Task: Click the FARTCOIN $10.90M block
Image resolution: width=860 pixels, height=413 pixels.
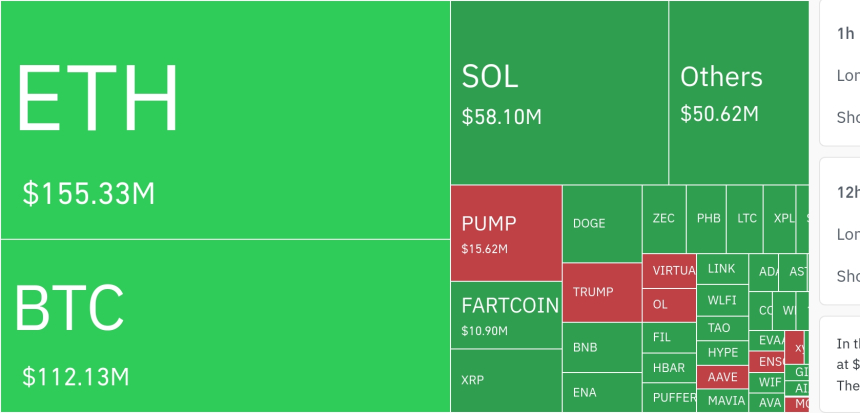Action: [506, 315]
